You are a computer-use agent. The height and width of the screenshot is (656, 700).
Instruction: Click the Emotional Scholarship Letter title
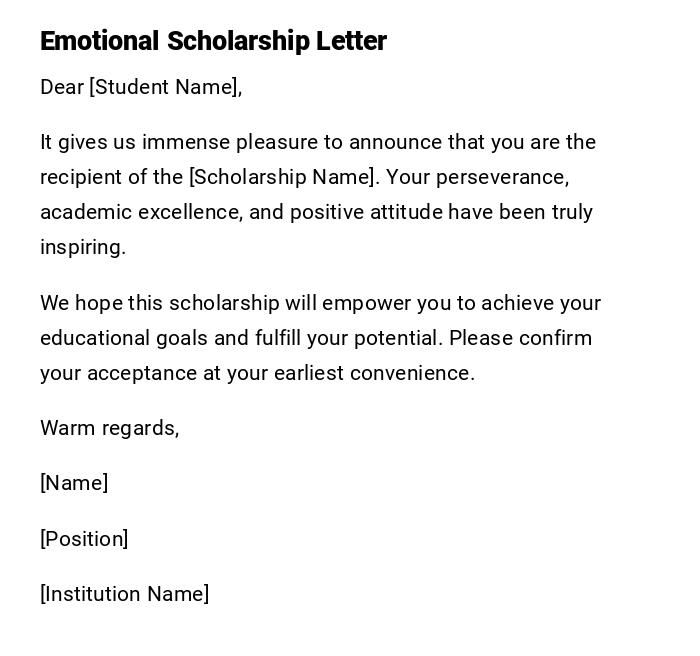[213, 41]
